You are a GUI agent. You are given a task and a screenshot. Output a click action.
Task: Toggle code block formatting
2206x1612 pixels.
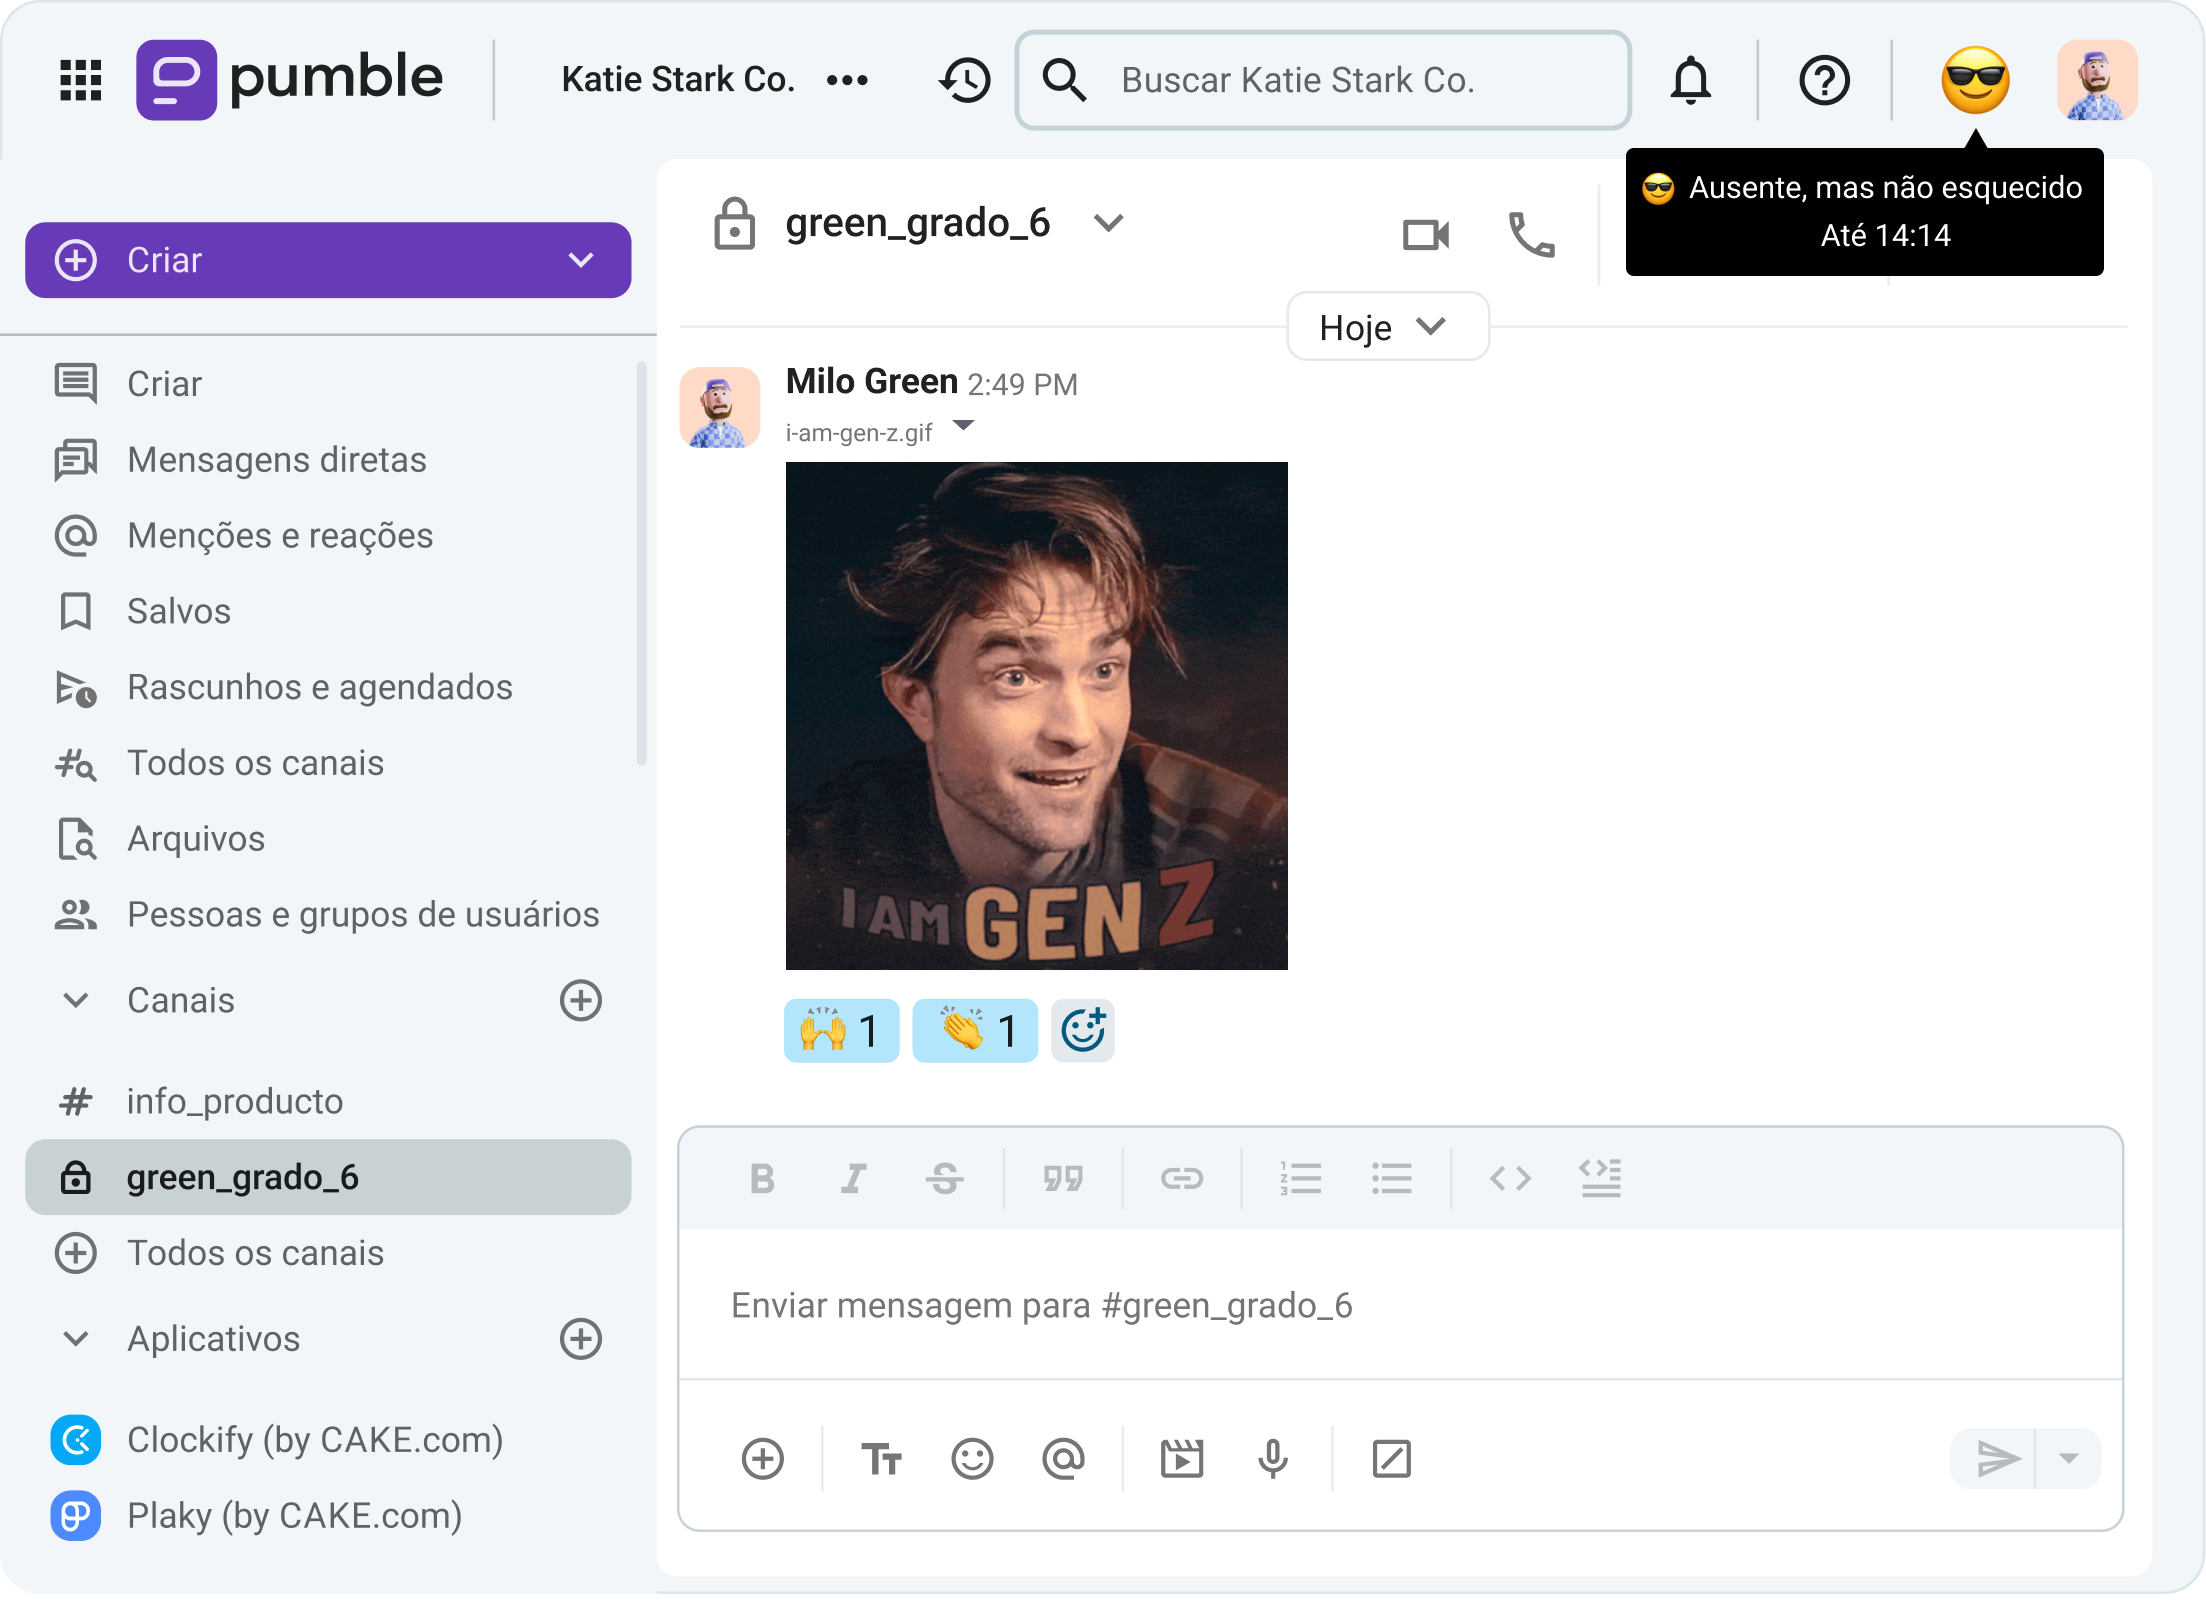click(1601, 1179)
